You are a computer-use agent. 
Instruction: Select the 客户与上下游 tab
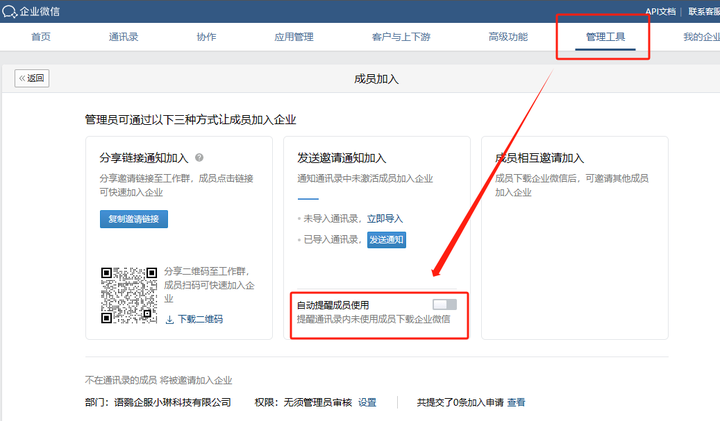coord(400,37)
